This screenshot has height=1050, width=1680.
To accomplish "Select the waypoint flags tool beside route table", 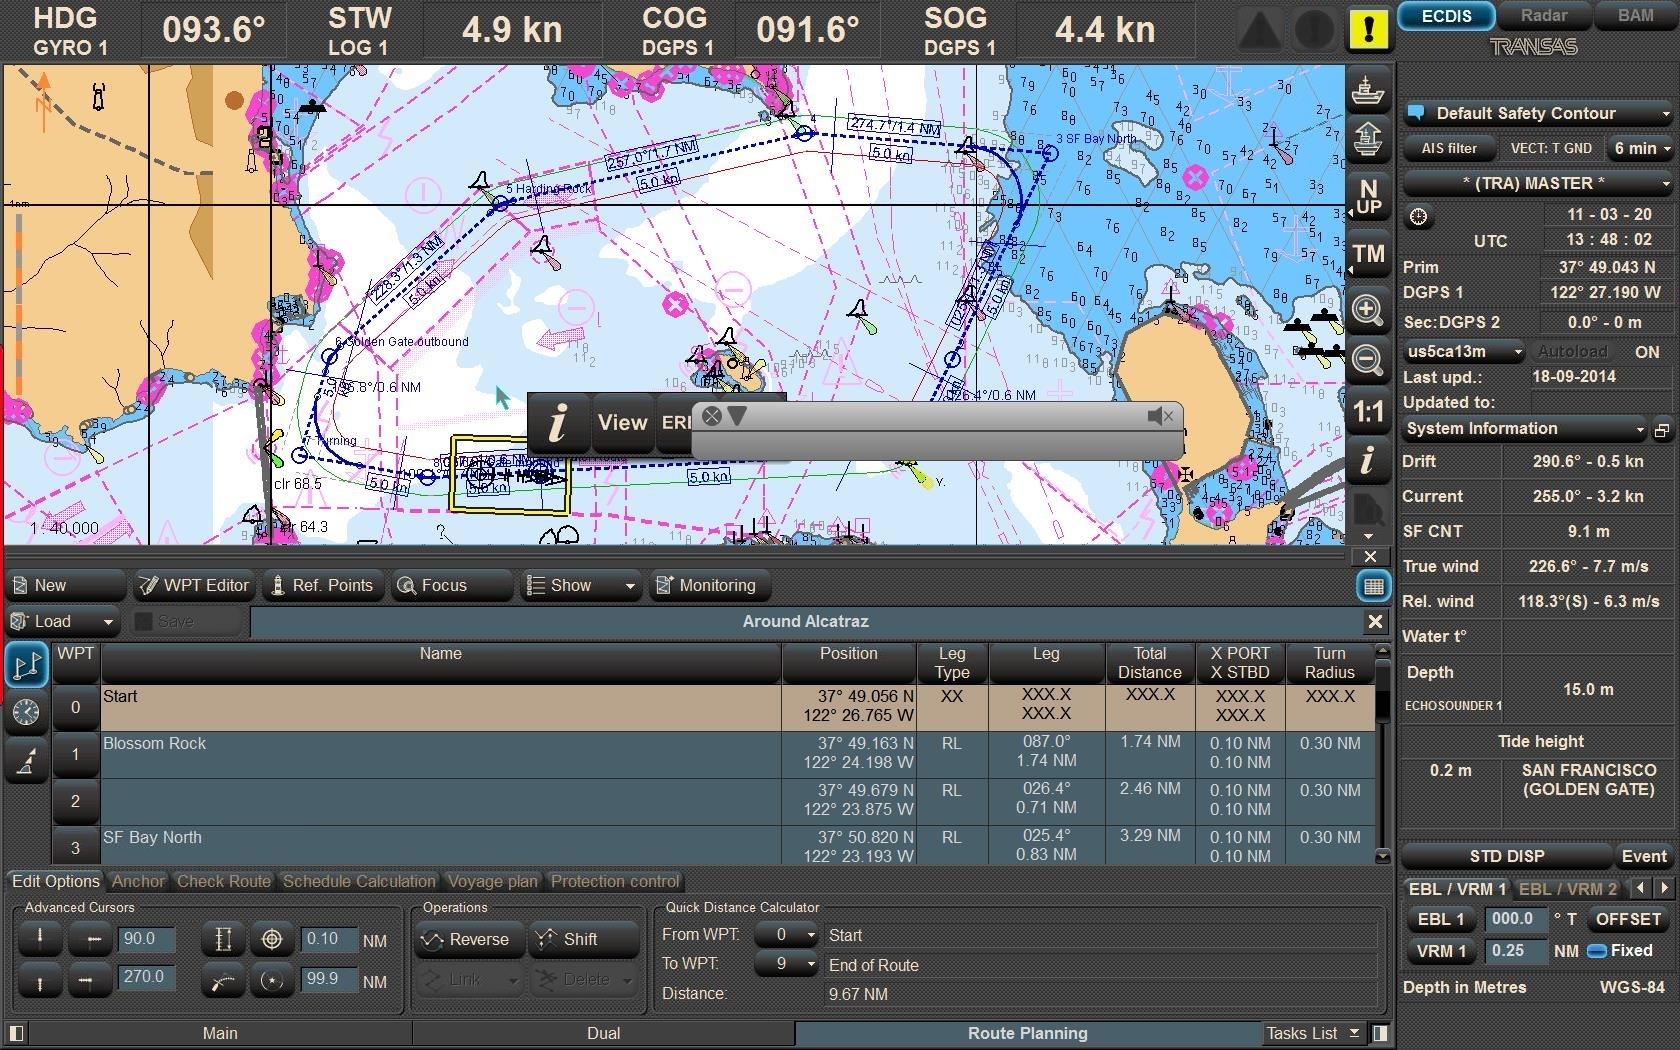I will tap(26, 664).
